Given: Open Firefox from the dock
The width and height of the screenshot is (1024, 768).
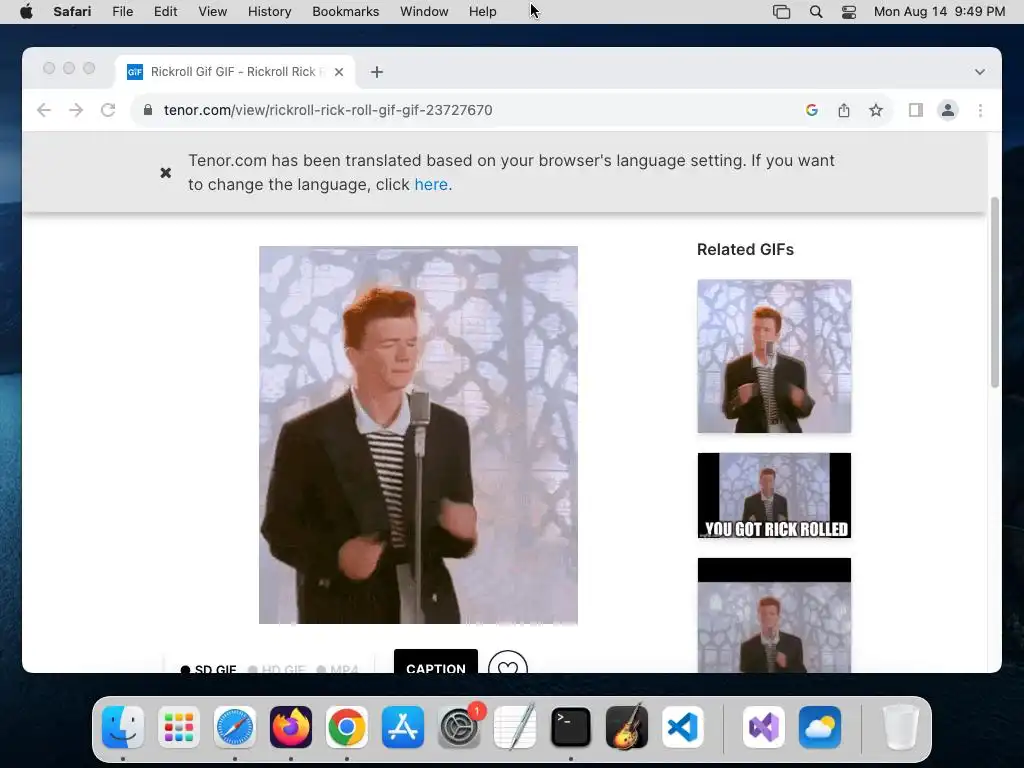Looking at the screenshot, I should tap(291, 727).
